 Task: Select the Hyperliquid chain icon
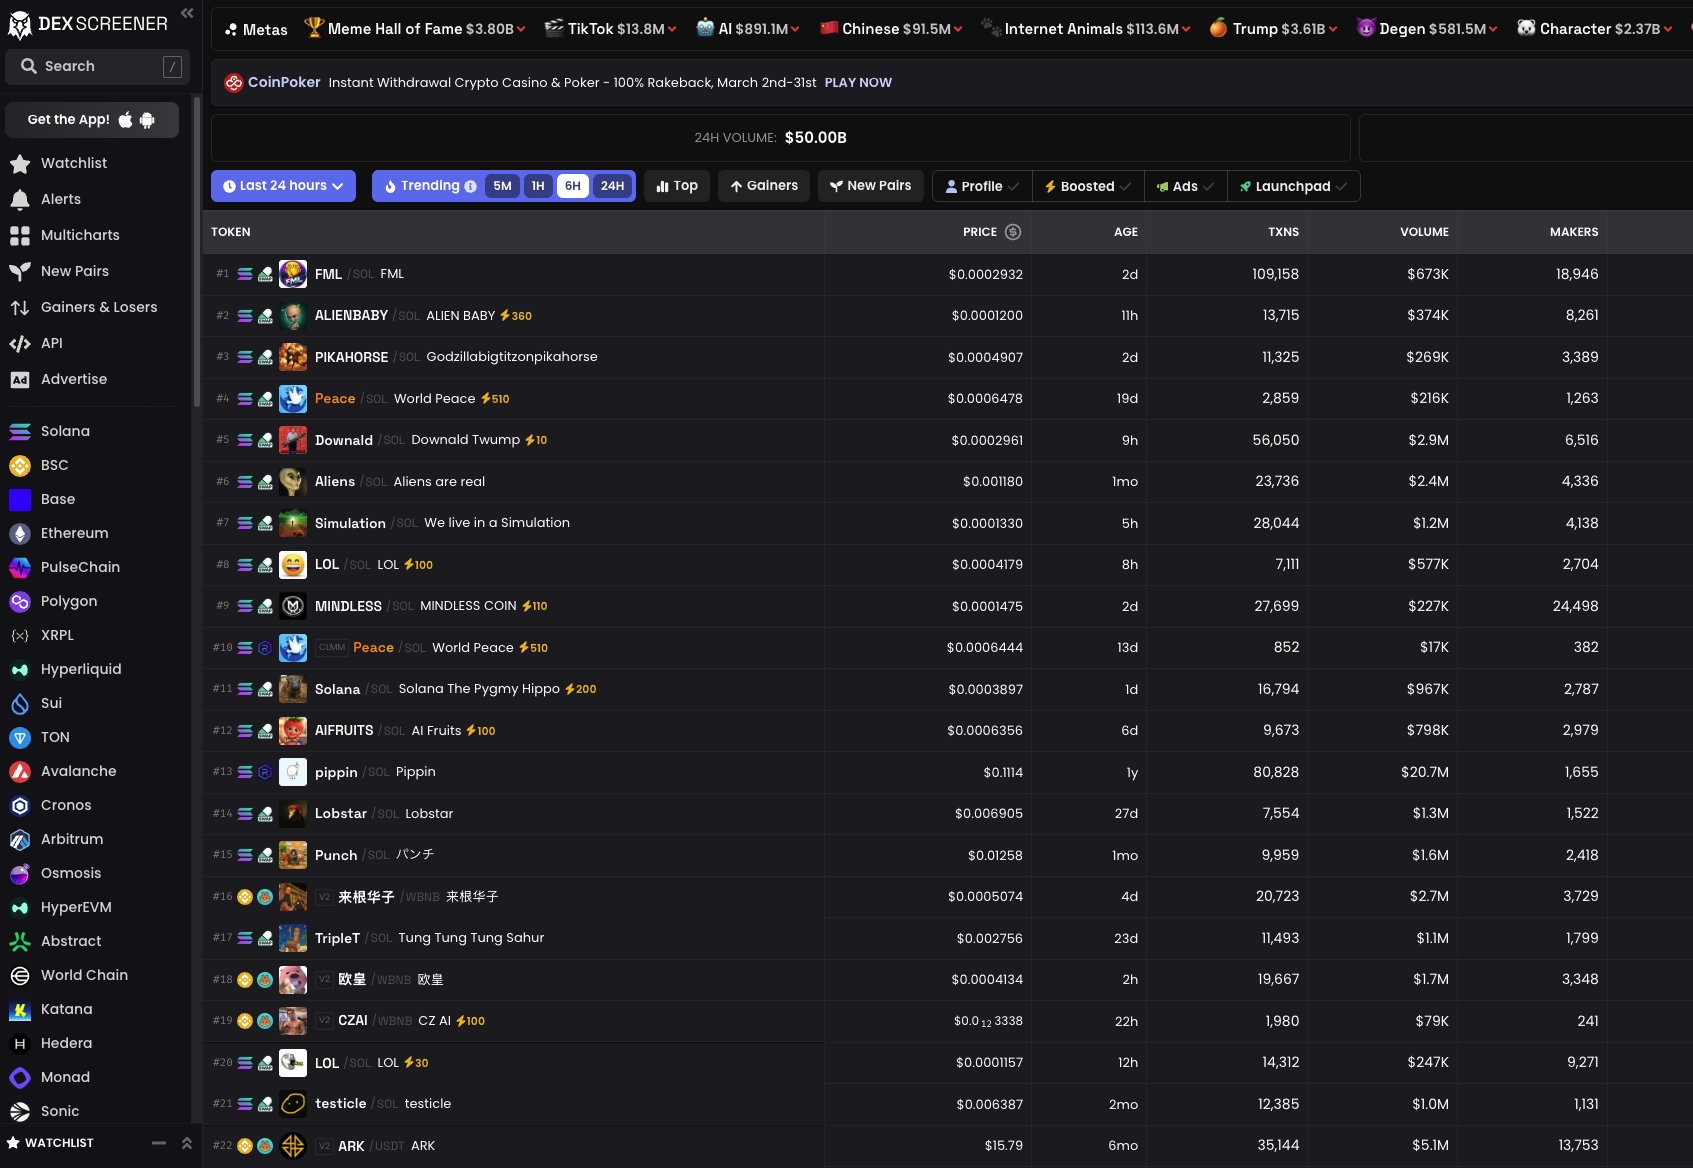click(20, 669)
